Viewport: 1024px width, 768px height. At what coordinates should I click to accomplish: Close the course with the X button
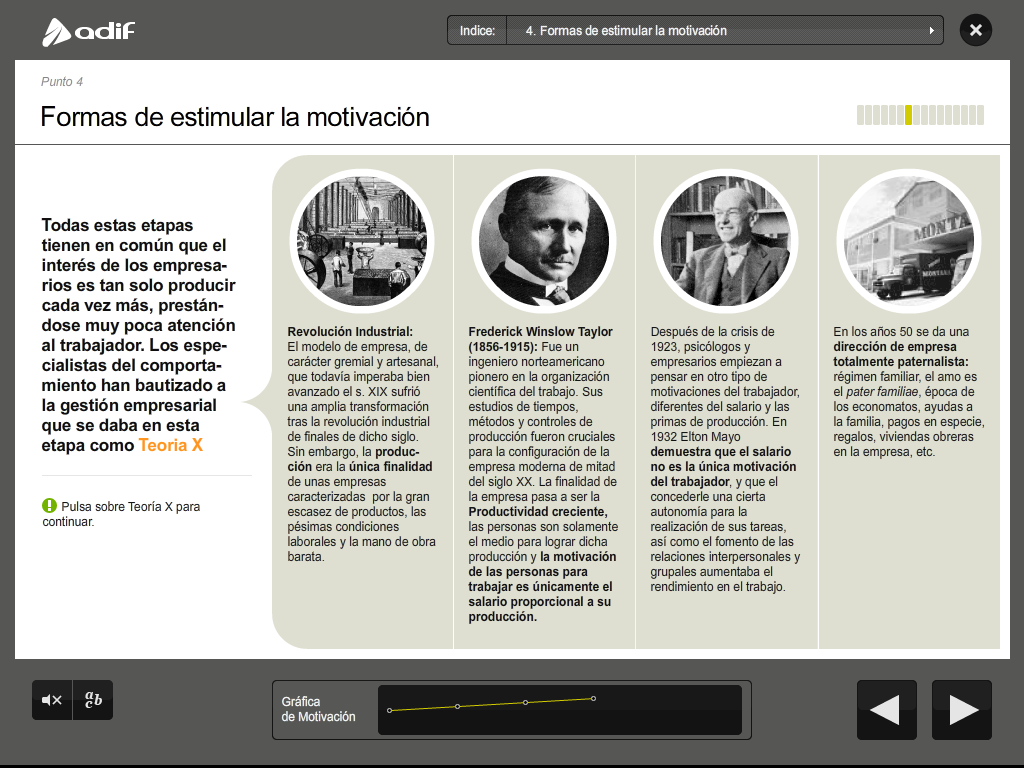tap(975, 30)
